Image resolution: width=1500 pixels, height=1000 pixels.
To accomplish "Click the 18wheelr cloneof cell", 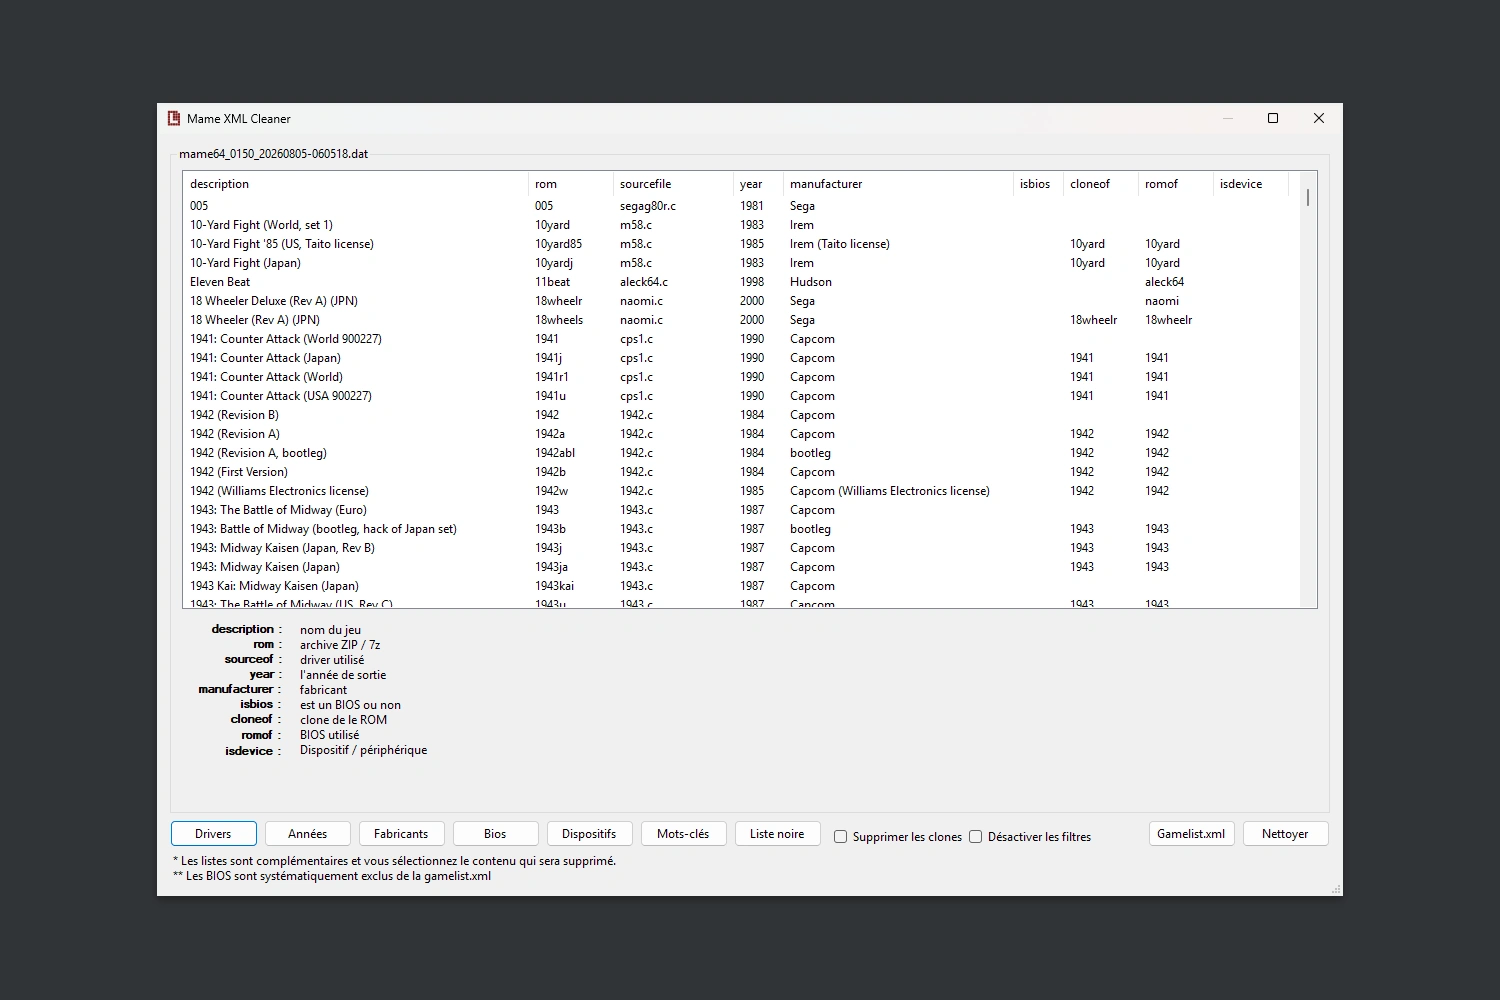I will coord(1094,320).
